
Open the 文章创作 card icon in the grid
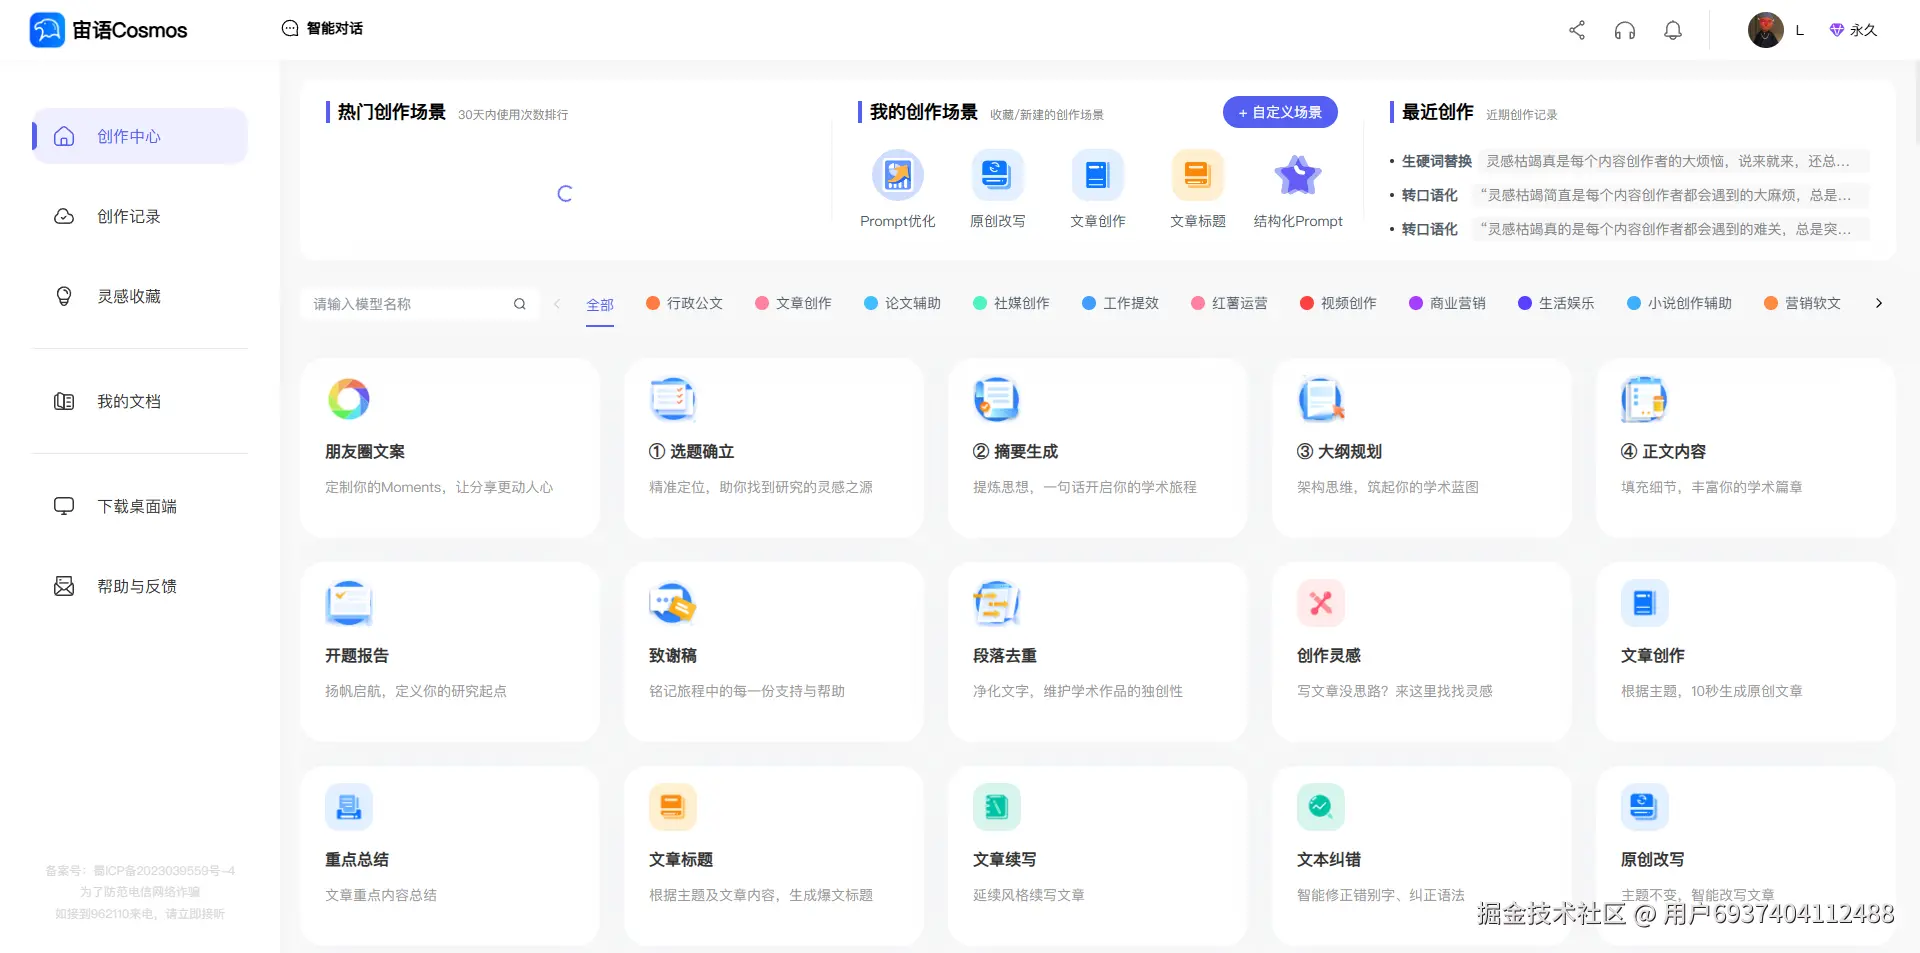click(1645, 603)
